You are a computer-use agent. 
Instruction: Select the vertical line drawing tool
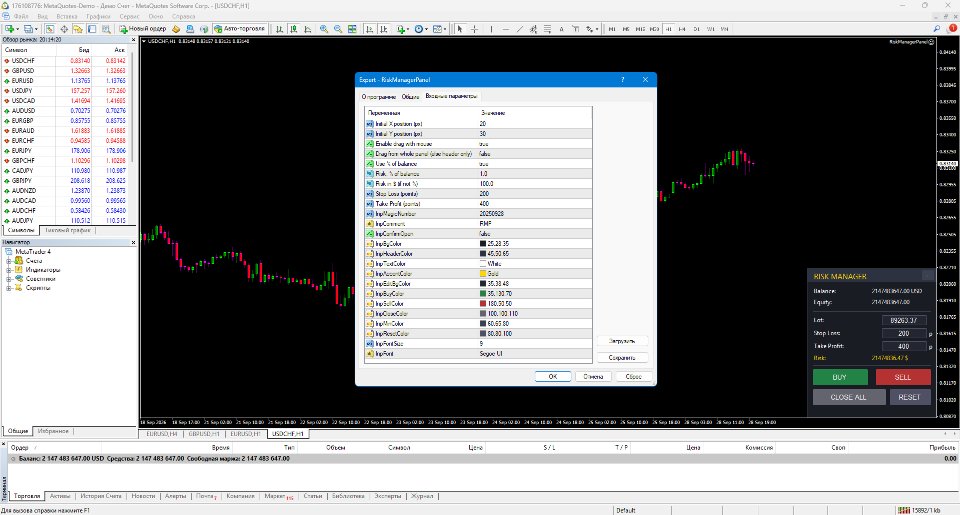click(491, 29)
